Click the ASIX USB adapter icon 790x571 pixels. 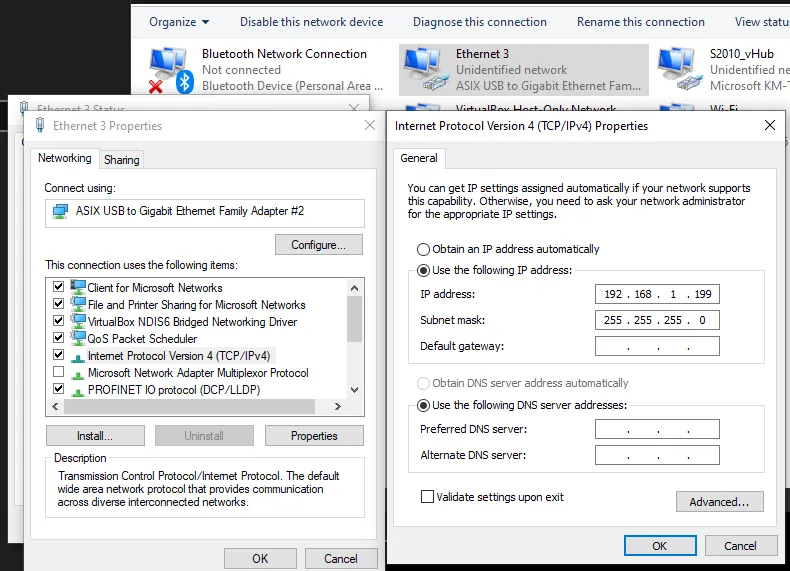pyautogui.click(x=60, y=211)
